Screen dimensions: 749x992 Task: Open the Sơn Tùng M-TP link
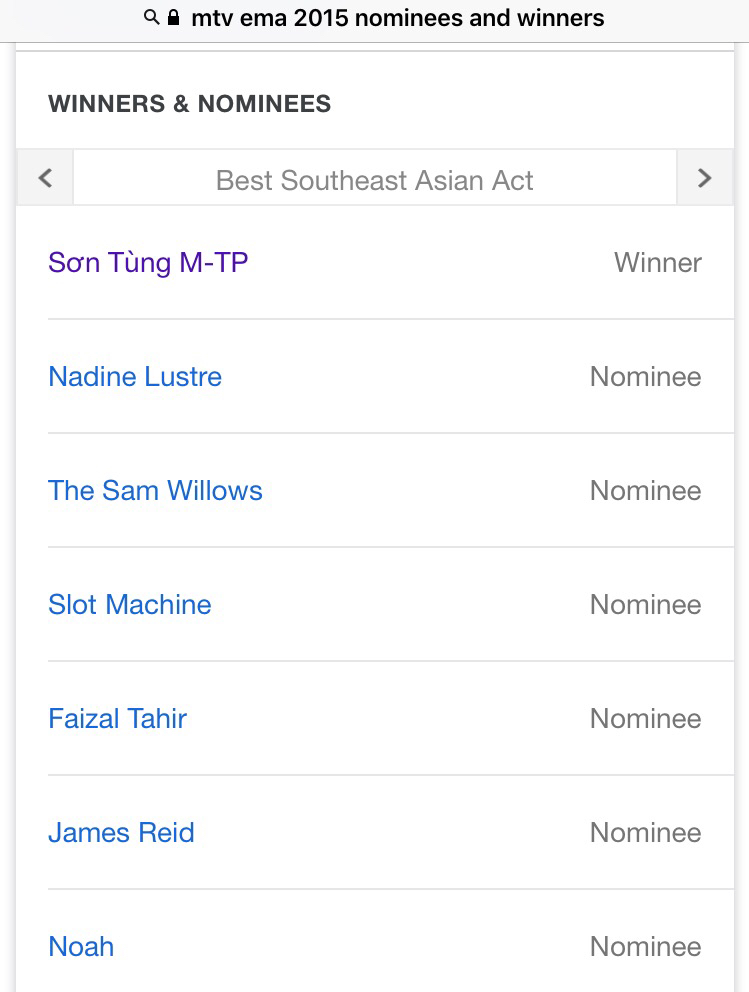click(148, 263)
